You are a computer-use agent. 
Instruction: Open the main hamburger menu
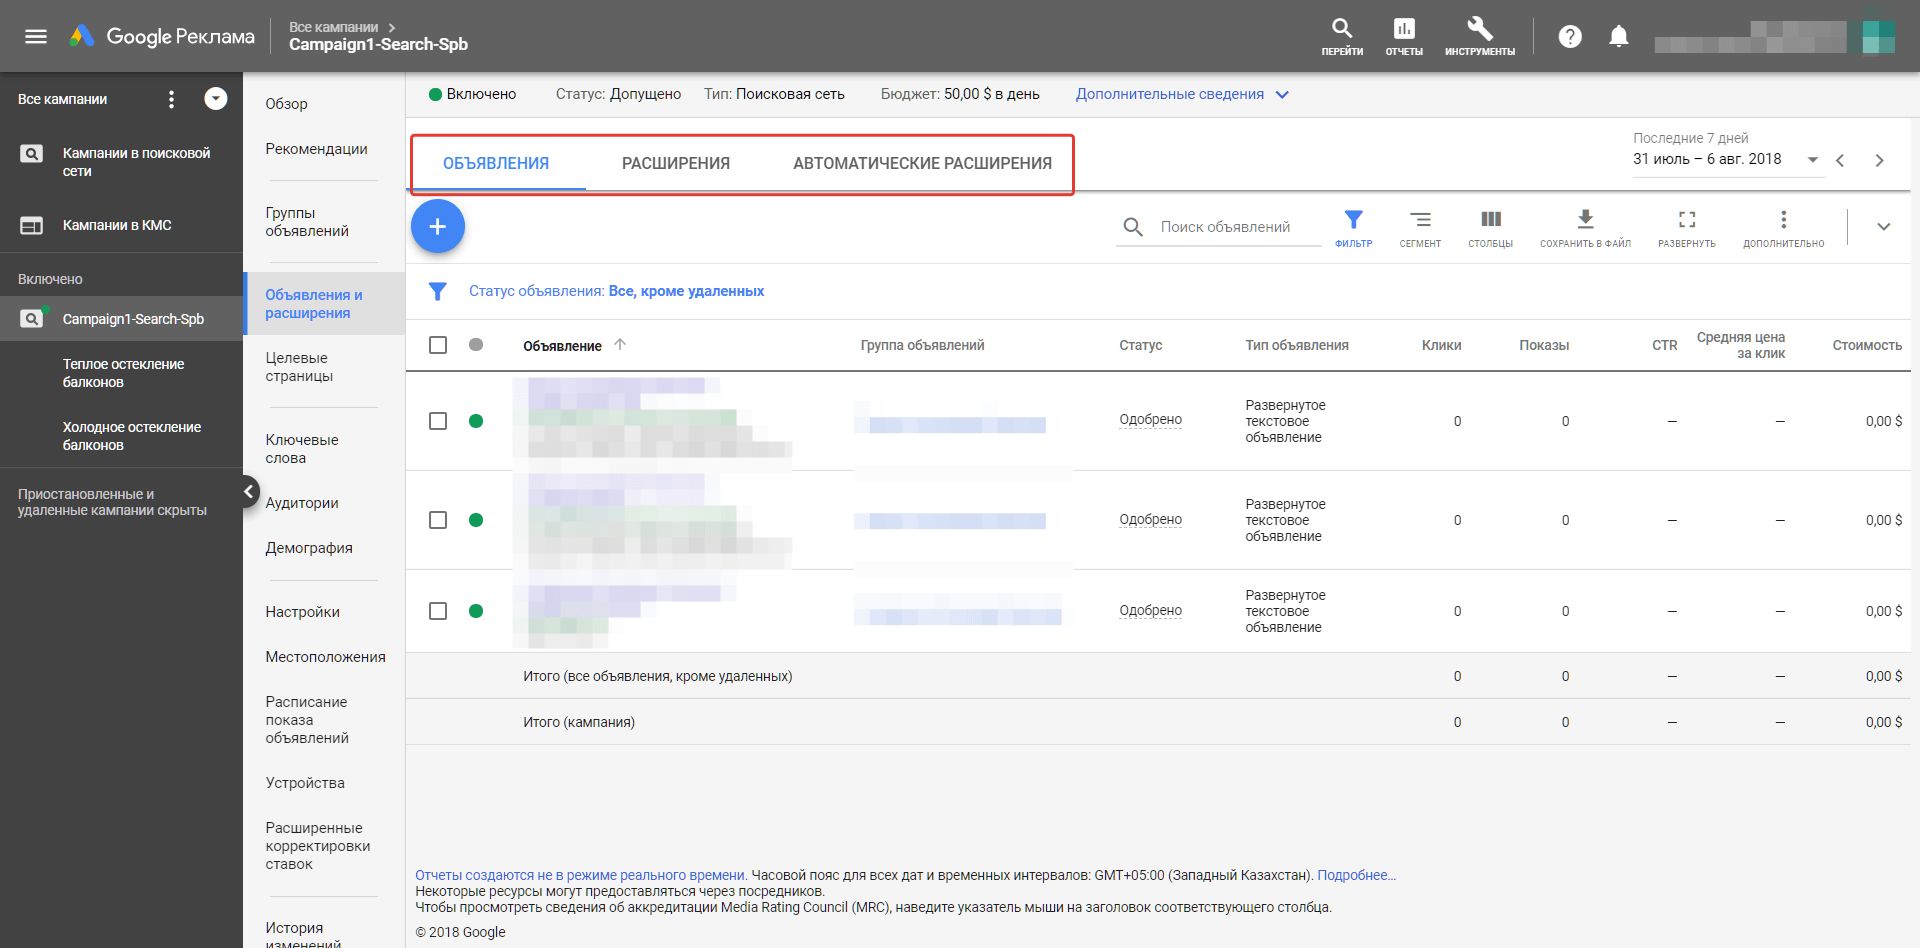(x=36, y=37)
